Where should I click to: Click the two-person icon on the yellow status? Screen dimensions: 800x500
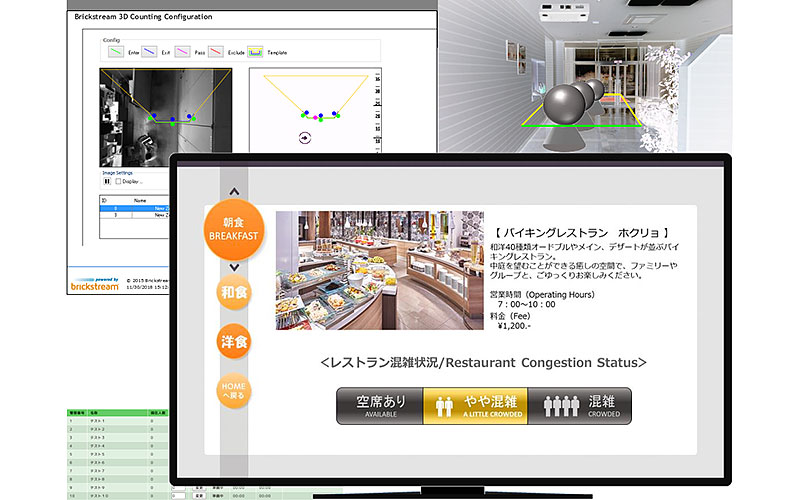click(444, 407)
